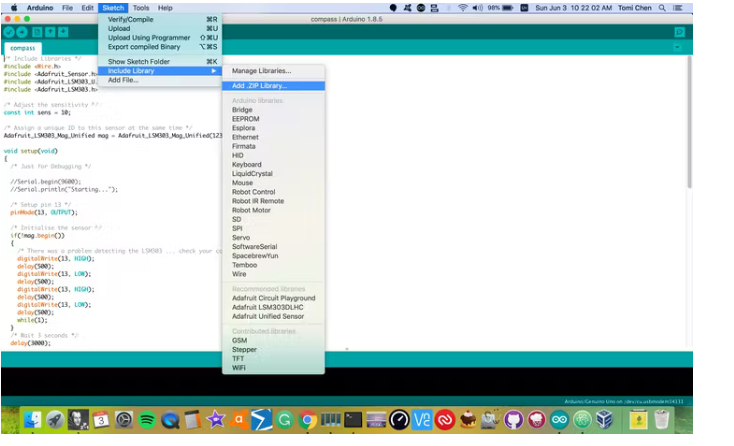Viewport: 734px width, 446px height.
Task: Click the New sketch toolbar icon
Action: click(37, 32)
